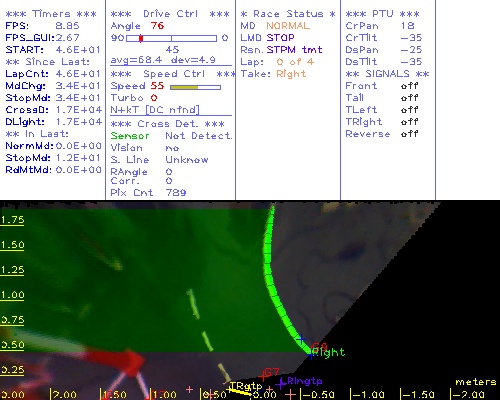500x400 pixels.
Task: Click the NORMAL mode value
Action: pyautogui.click(x=288, y=26)
